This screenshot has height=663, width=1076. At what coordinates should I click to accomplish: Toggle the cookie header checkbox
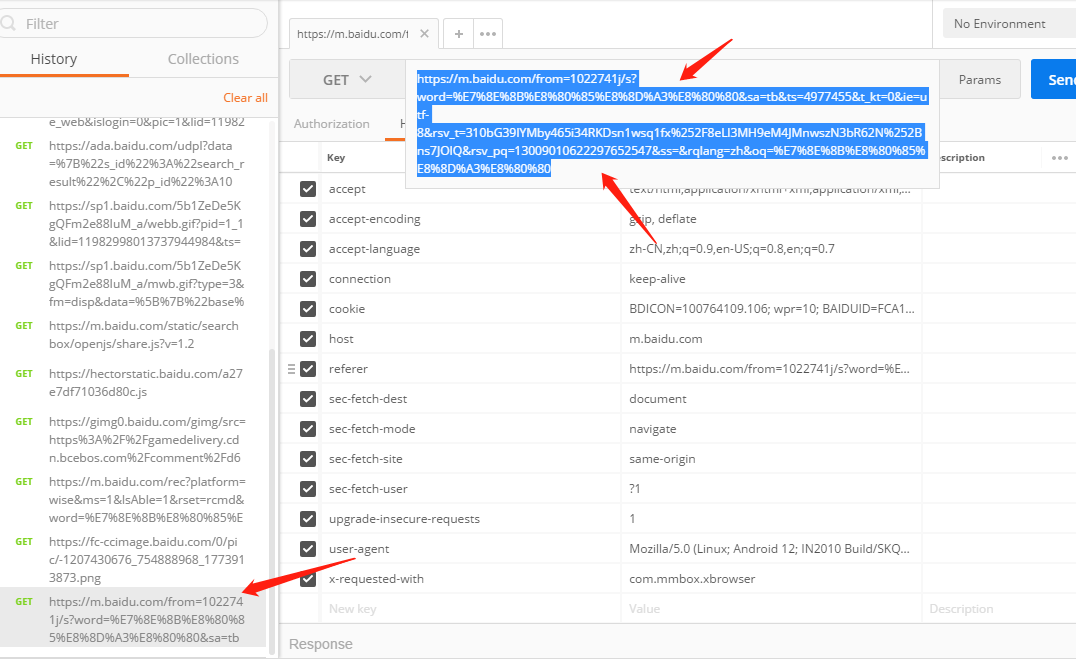308,309
